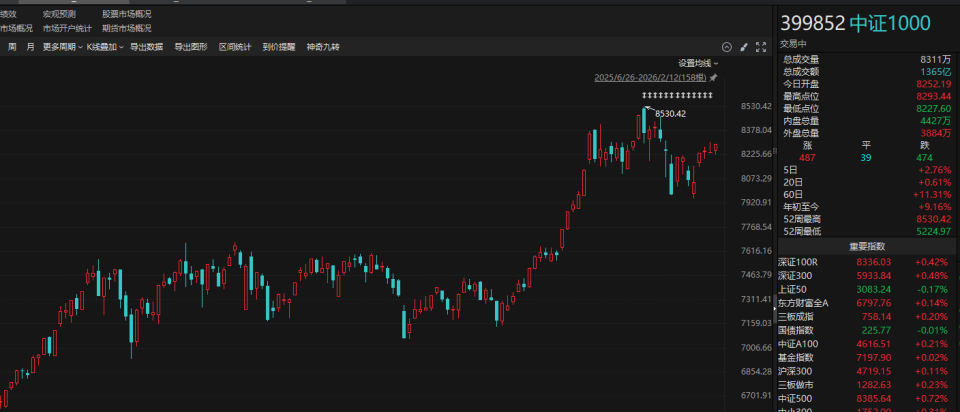Viewport: 960px width, 412px height.
Task: Click 5日 change +2.76%
Action: tap(935, 170)
